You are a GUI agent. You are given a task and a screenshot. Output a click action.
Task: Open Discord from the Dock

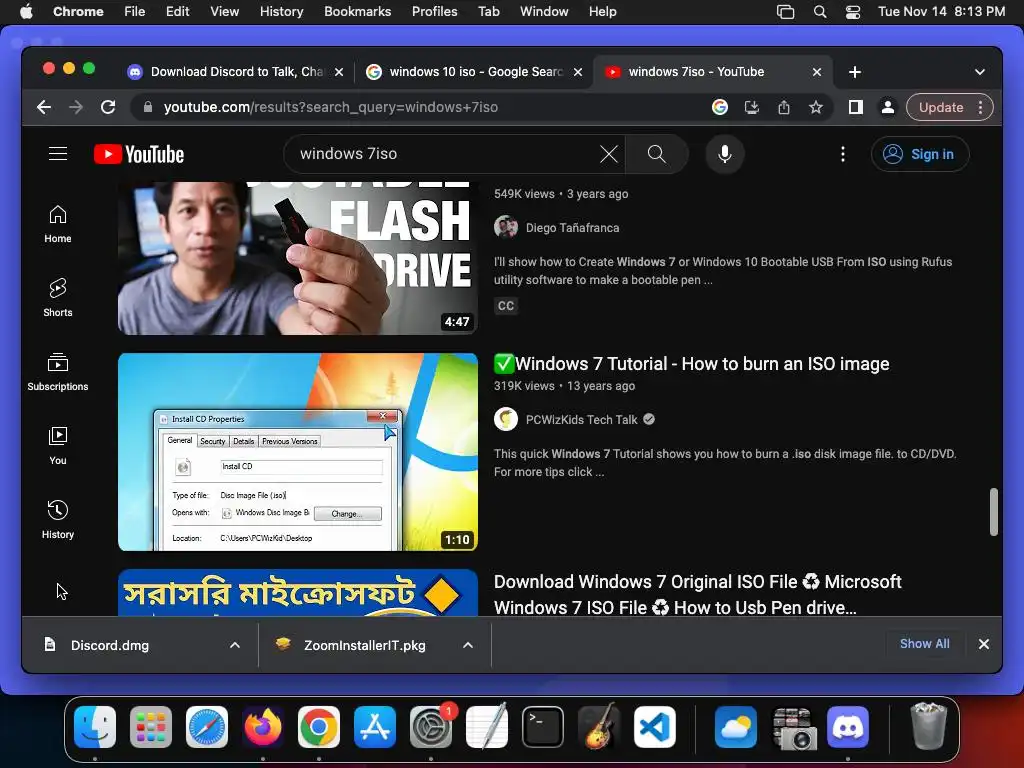point(848,727)
